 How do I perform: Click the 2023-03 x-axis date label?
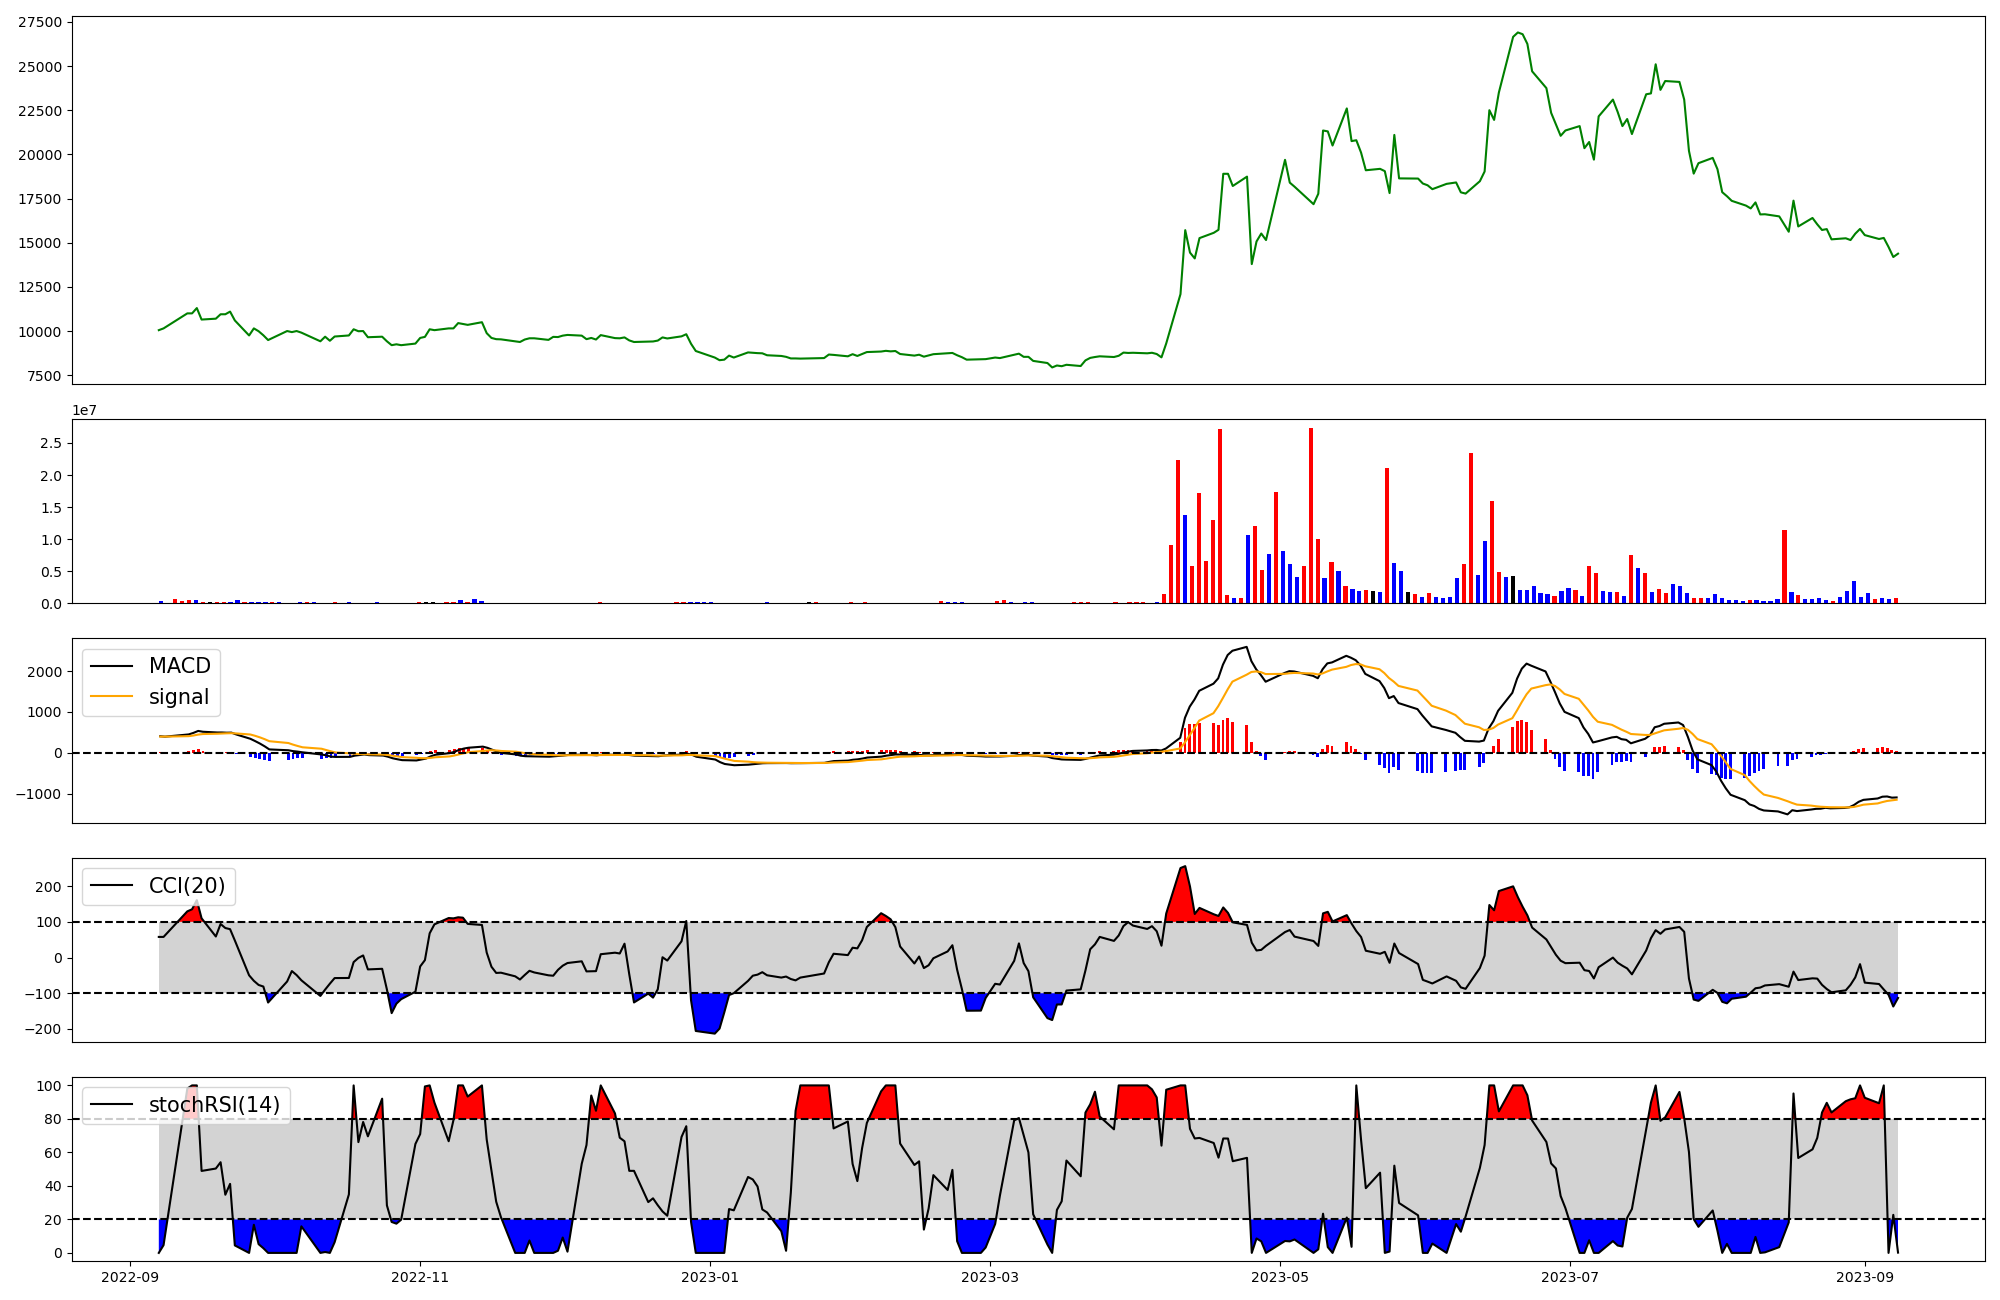click(990, 1277)
